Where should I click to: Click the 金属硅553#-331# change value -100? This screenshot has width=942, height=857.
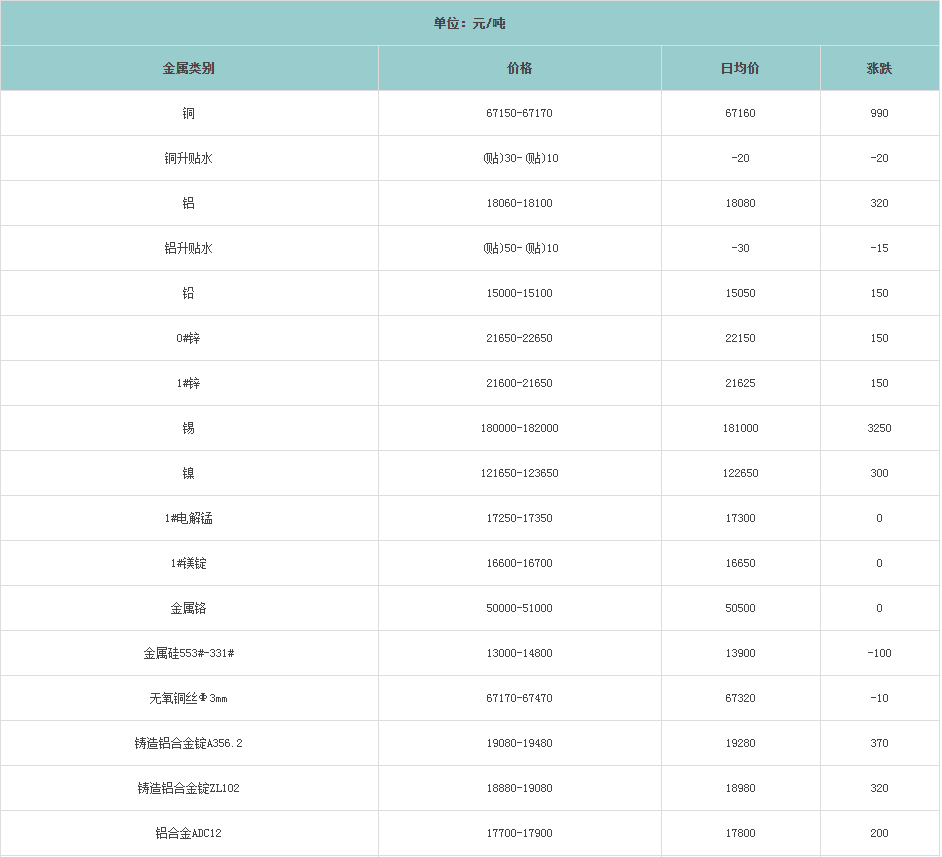pyautogui.click(x=879, y=654)
